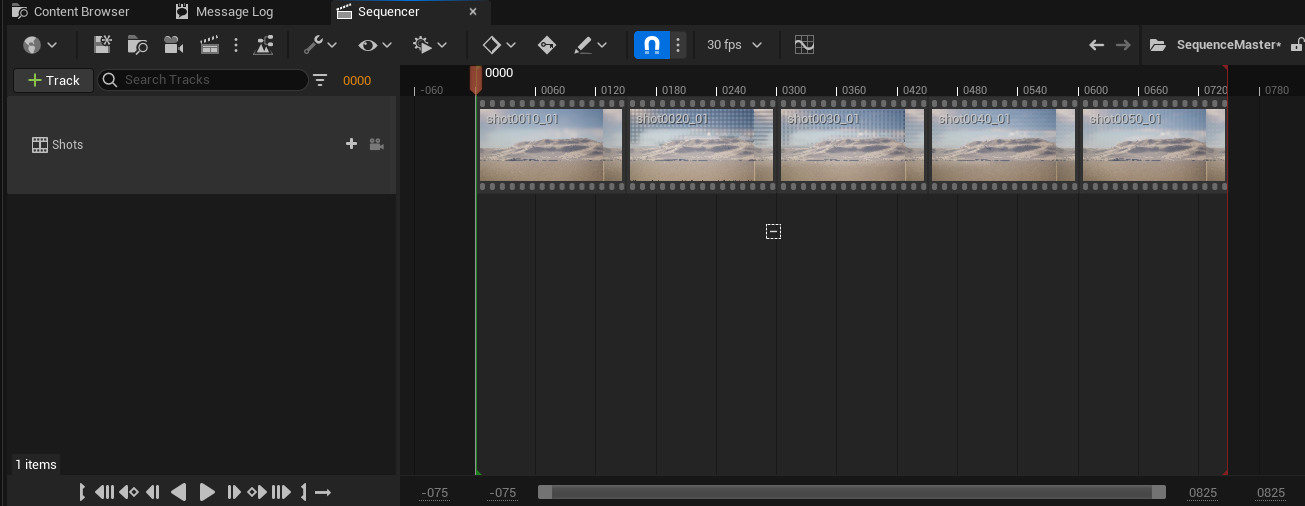Jump to the next keyframe
Screen dimensions: 1305x506
[258, 492]
